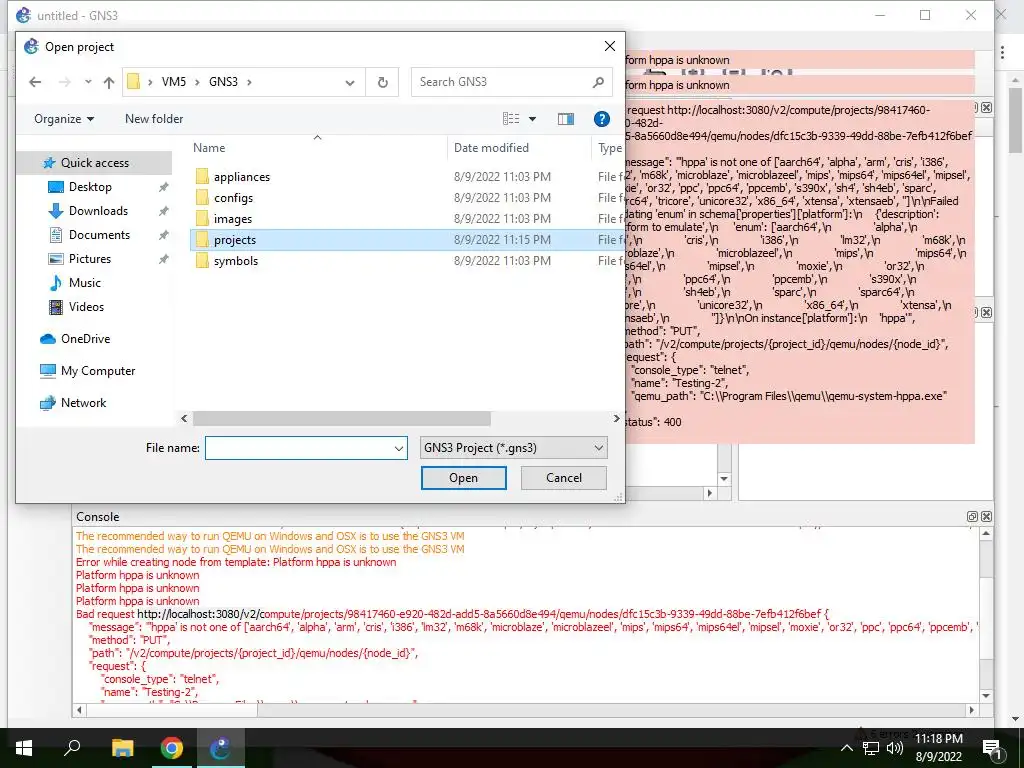Open OneDrive in sidebar
This screenshot has height=768, width=1024.
tap(85, 339)
